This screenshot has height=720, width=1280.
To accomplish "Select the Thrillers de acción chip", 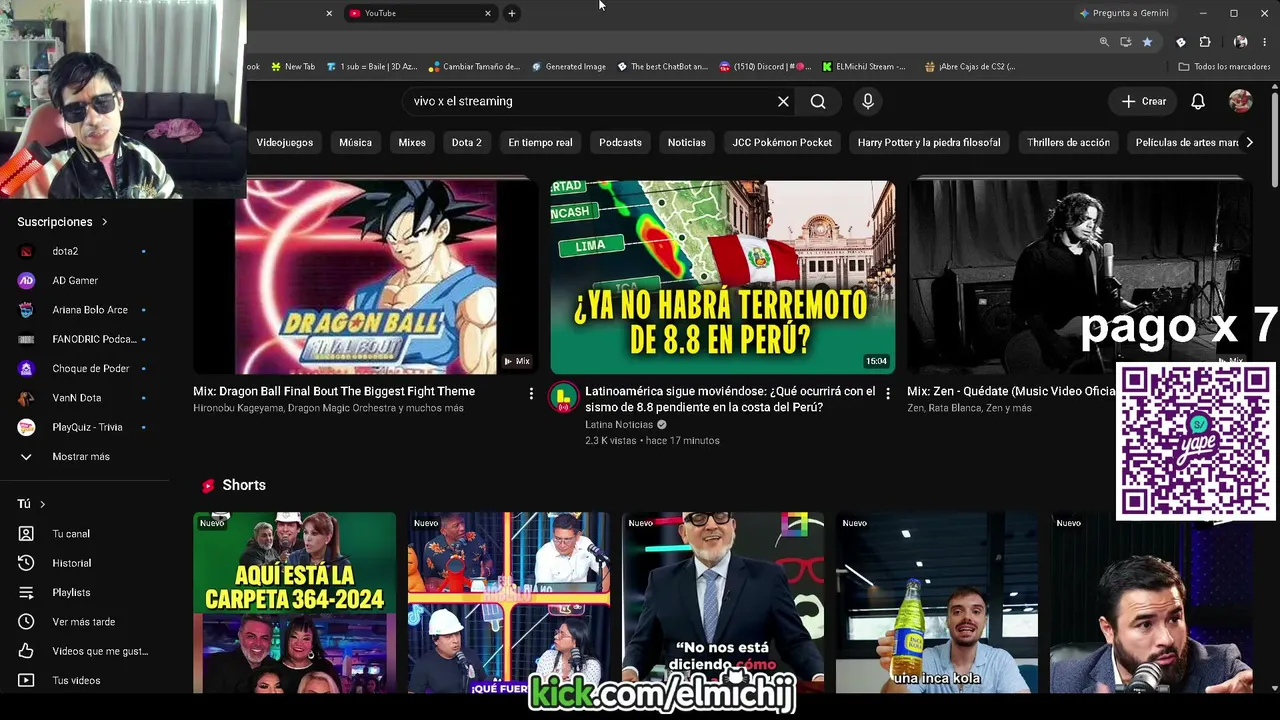I will (x=1068, y=142).
